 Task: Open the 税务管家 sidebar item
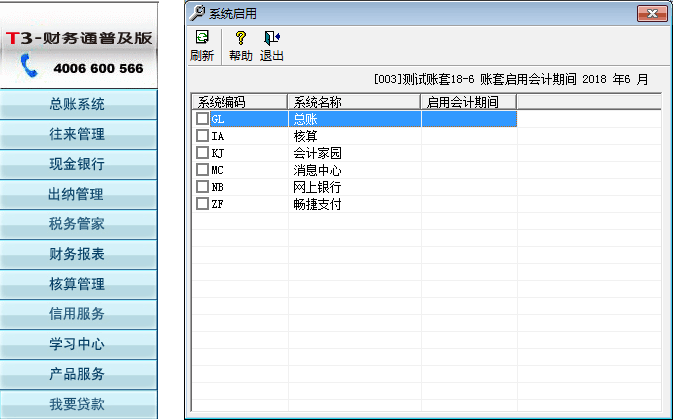coord(77,224)
